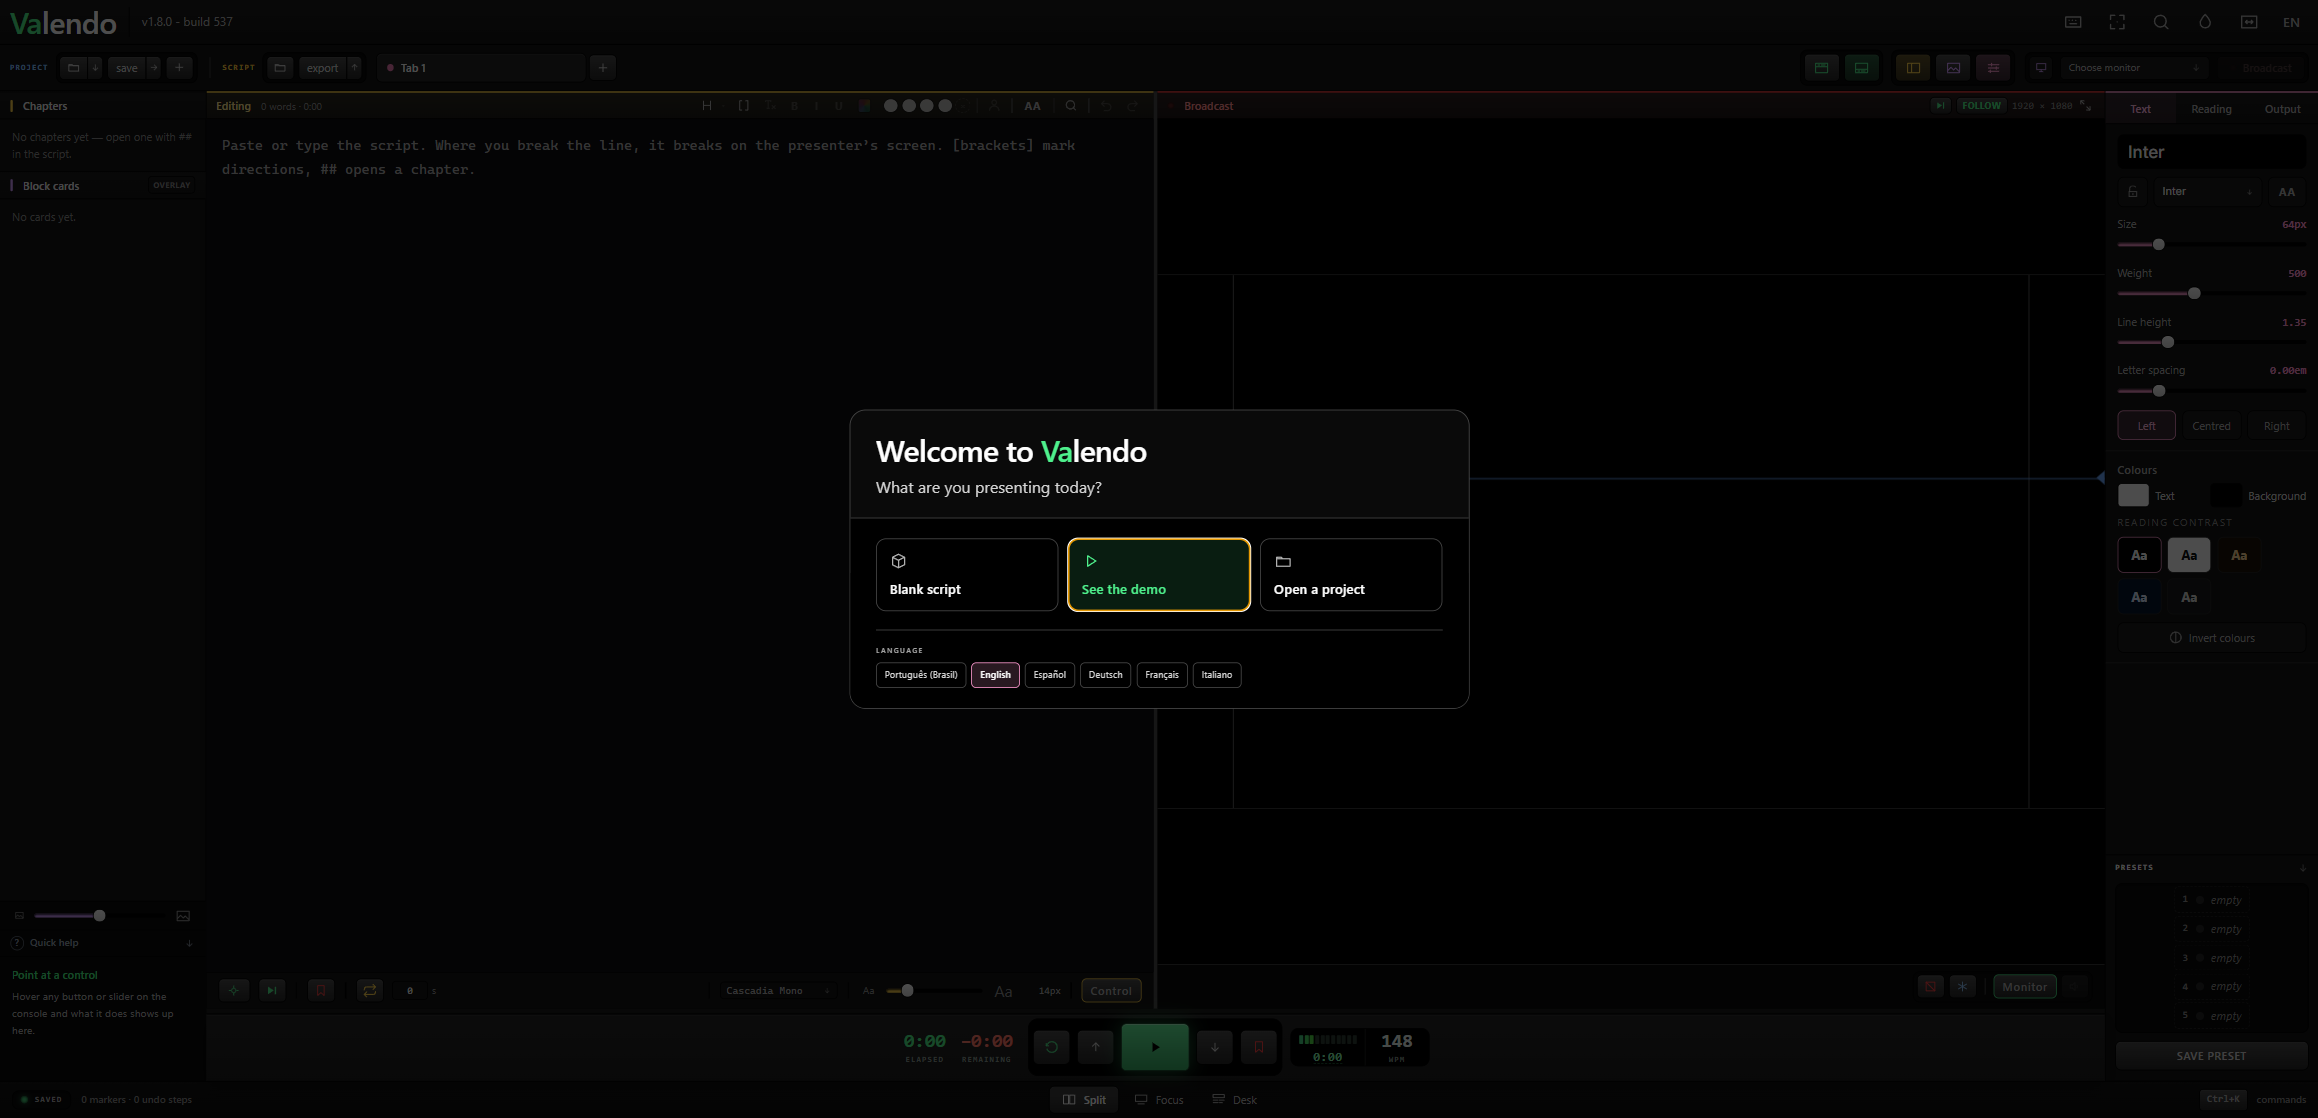Set text alignment to Centred
This screenshot has width=2318, height=1118.
point(2211,426)
